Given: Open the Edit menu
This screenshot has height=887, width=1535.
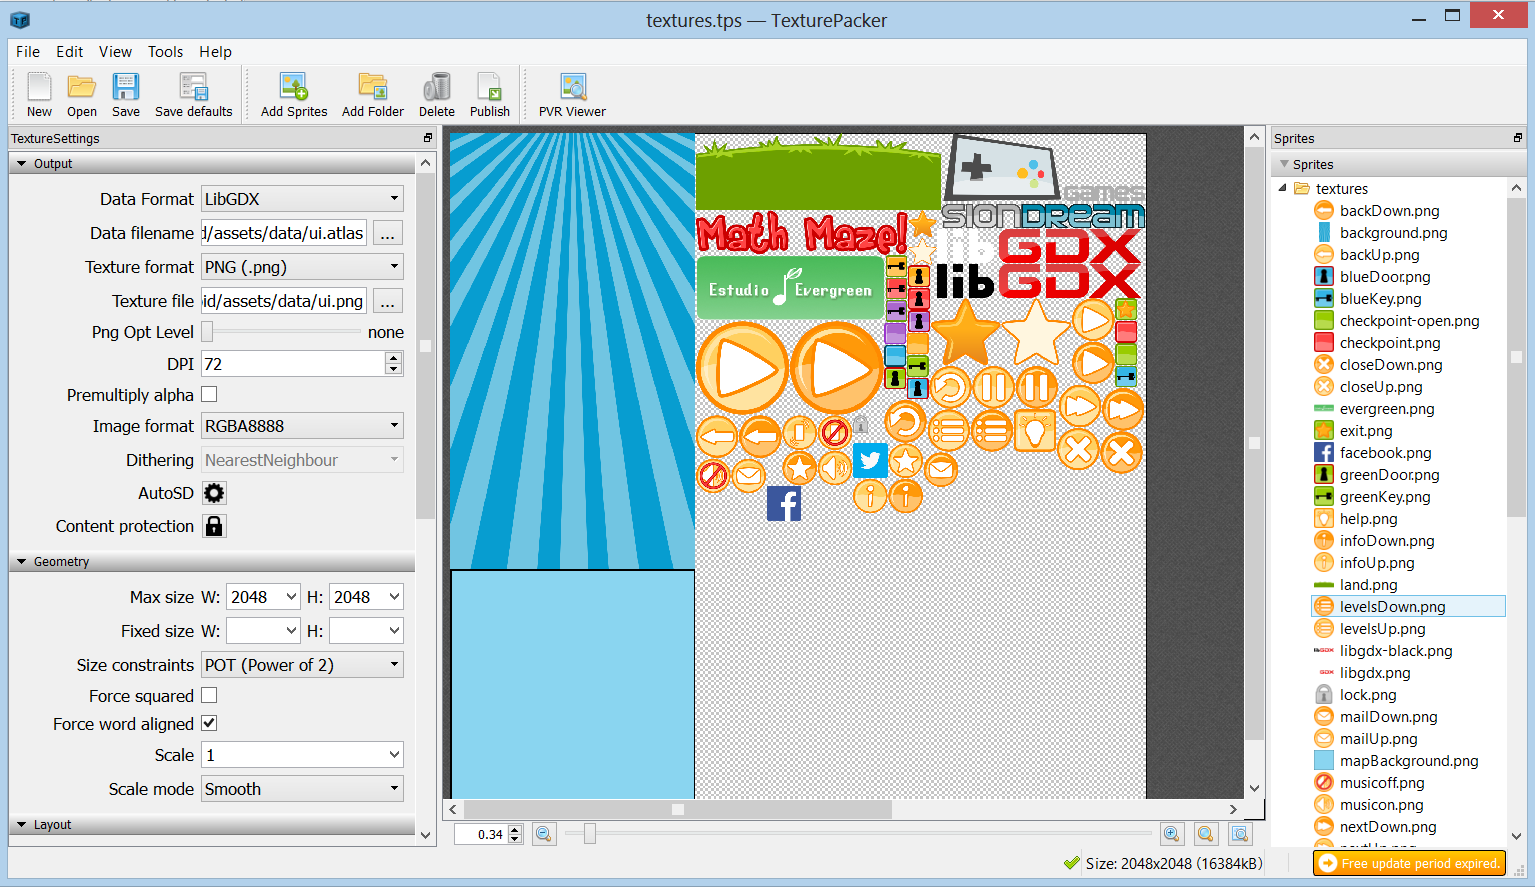Looking at the screenshot, I should [x=69, y=52].
